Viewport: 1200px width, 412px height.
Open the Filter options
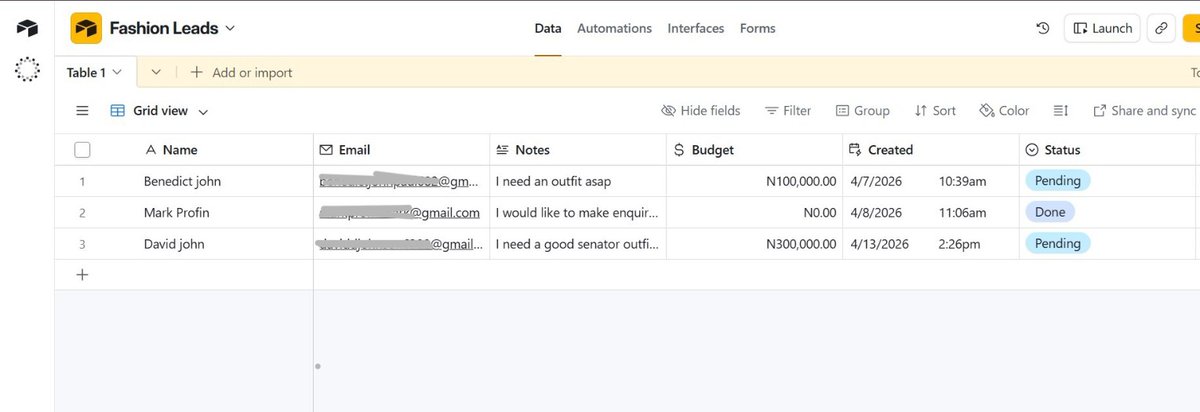pos(788,111)
